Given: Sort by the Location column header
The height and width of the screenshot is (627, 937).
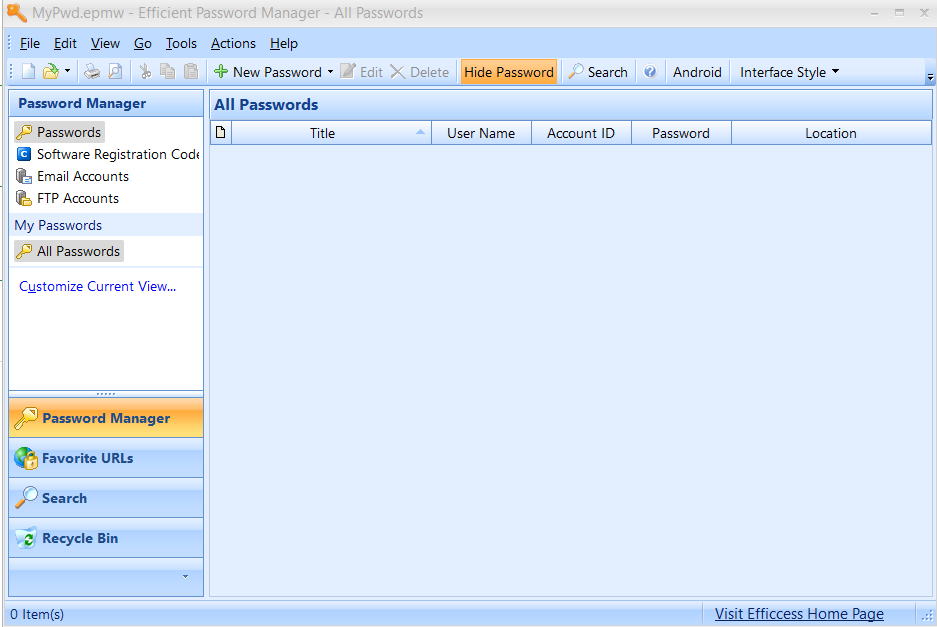Looking at the screenshot, I should click(x=831, y=133).
